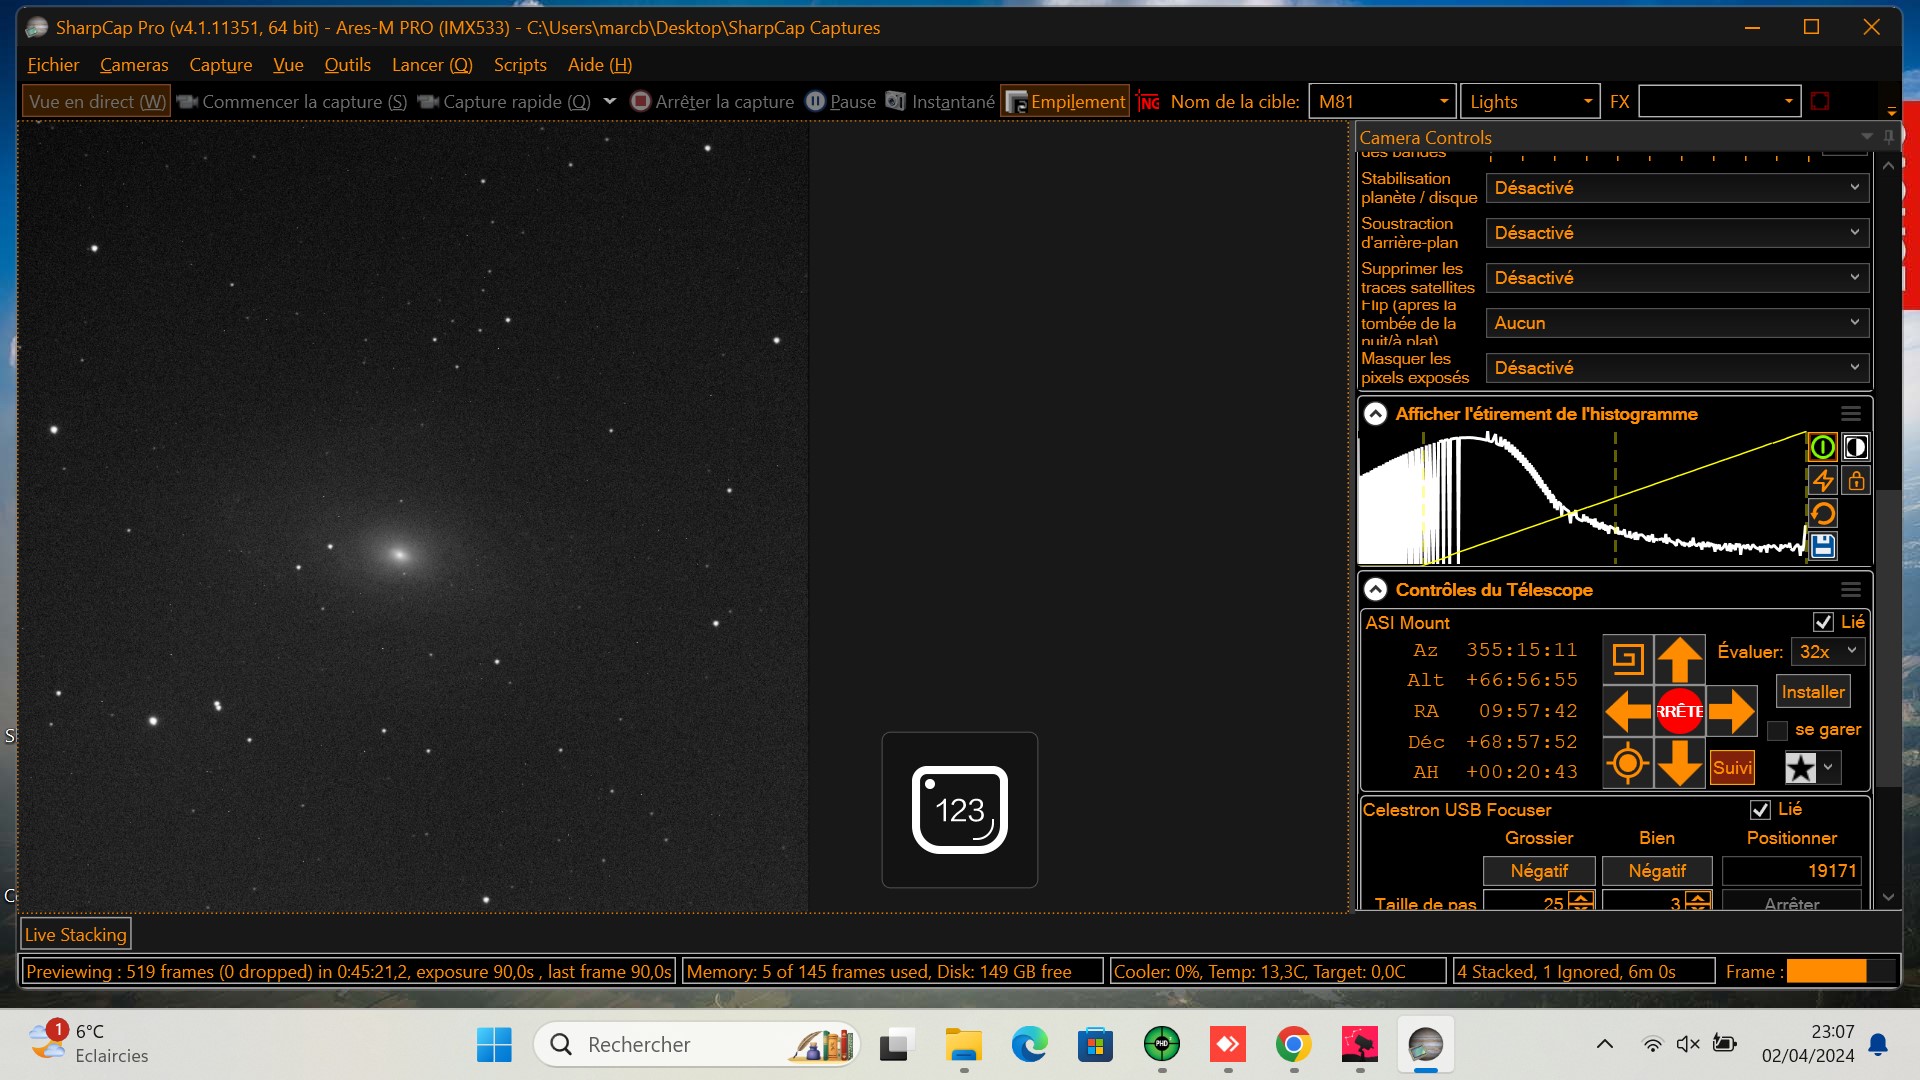Open the M81 target name dropdown
Image resolution: width=1920 pixels, height=1080 pixels.
(1443, 102)
